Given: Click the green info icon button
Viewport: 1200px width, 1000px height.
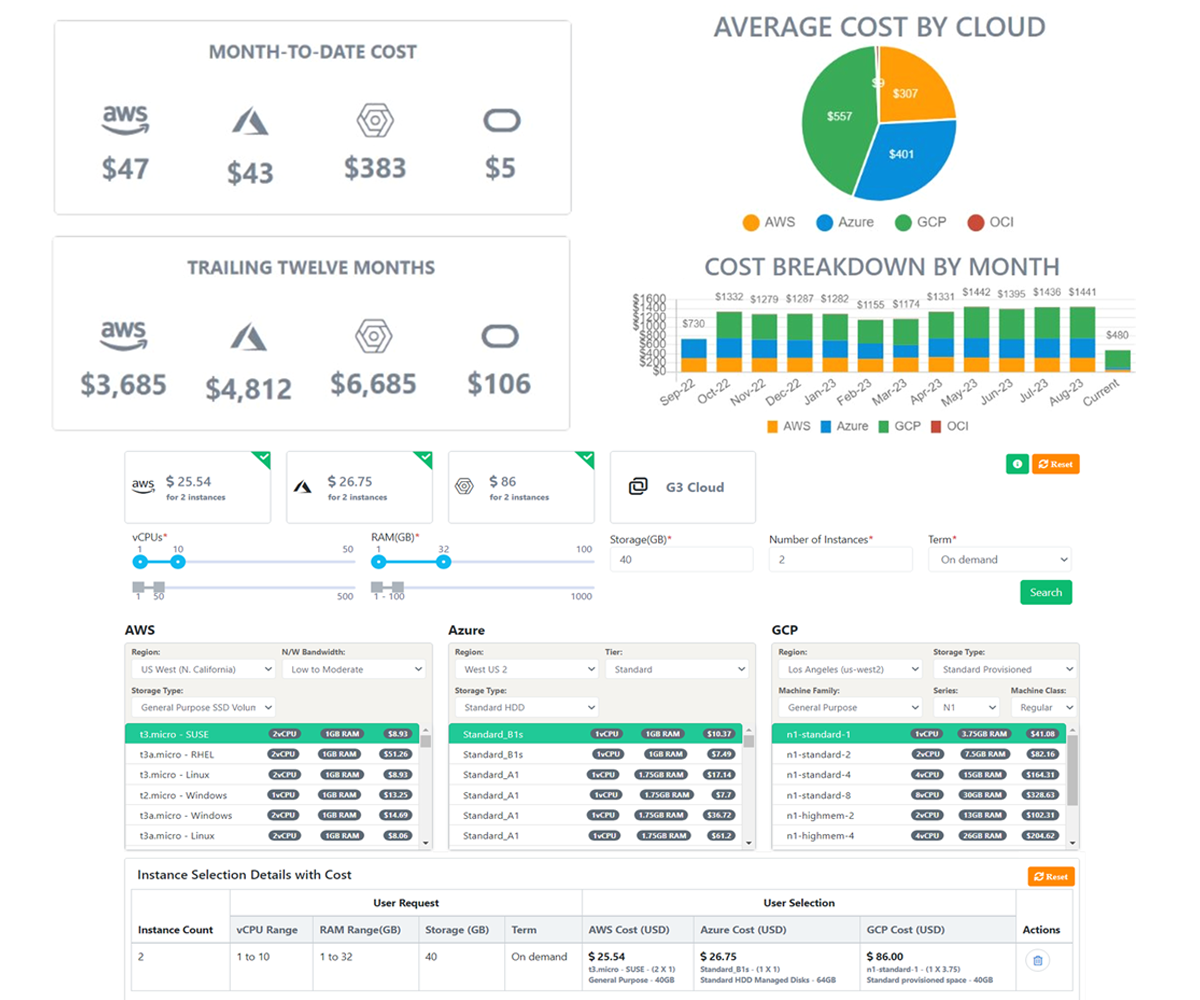Looking at the screenshot, I should coord(1017,464).
